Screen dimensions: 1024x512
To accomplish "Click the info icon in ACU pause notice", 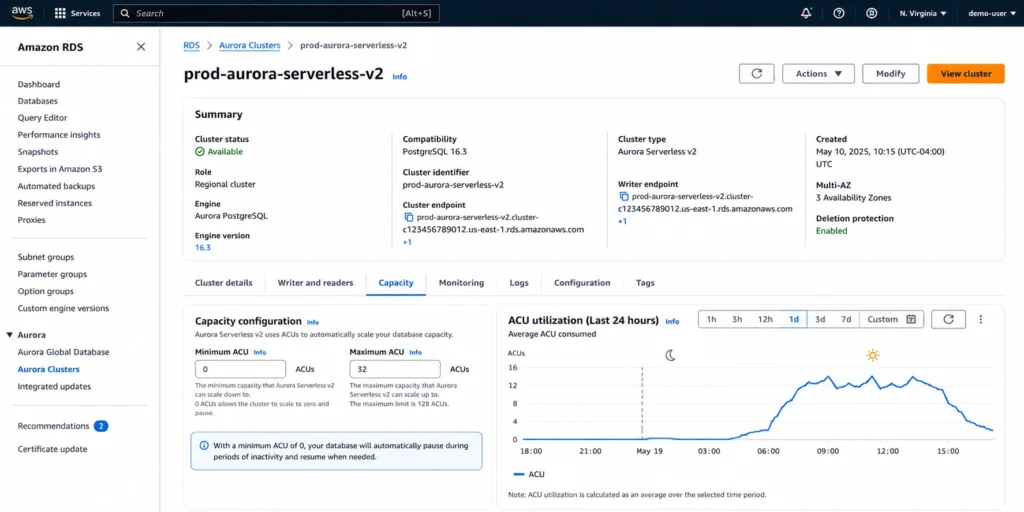I will coord(204,445).
